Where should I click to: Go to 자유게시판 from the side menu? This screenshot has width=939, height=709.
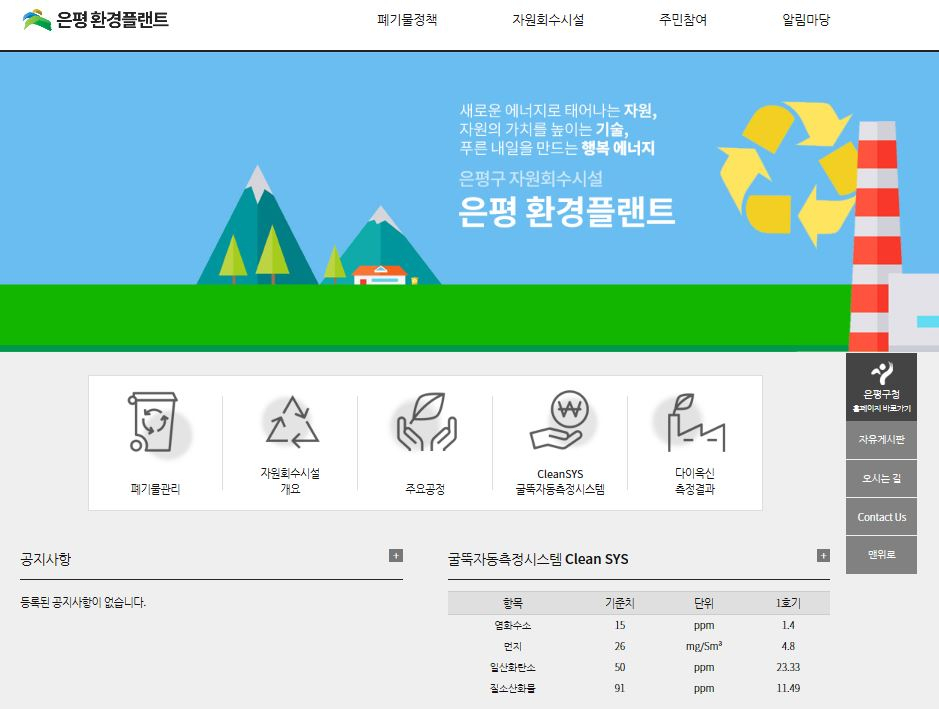[x=882, y=440]
